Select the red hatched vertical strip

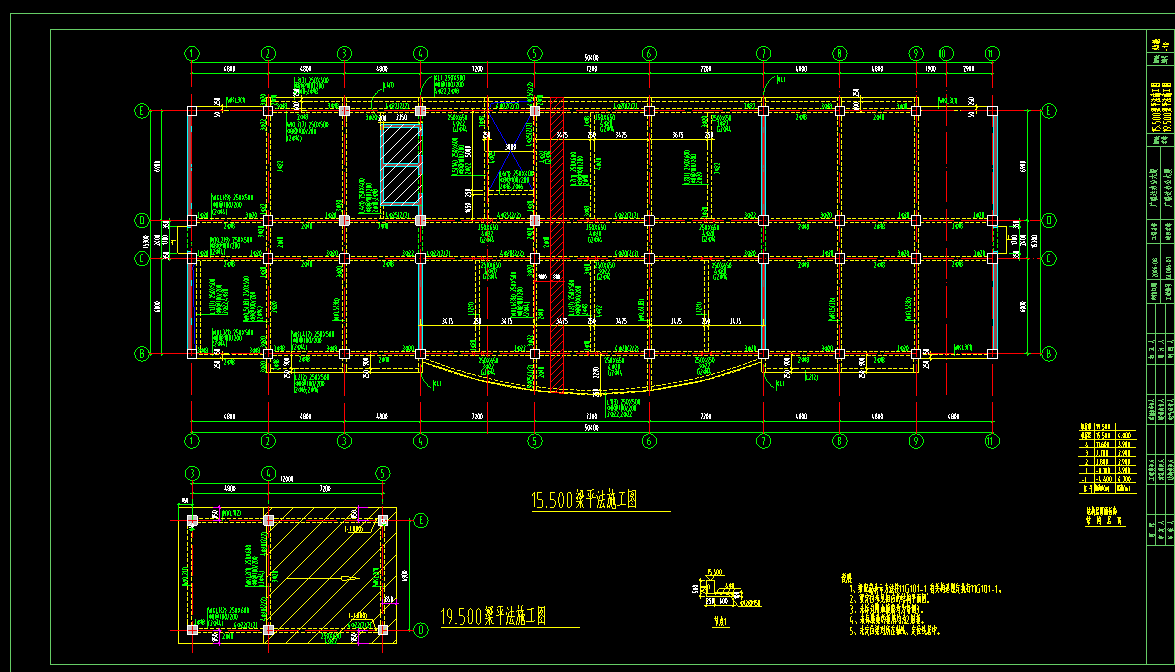pyautogui.click(x=557, y=245)
